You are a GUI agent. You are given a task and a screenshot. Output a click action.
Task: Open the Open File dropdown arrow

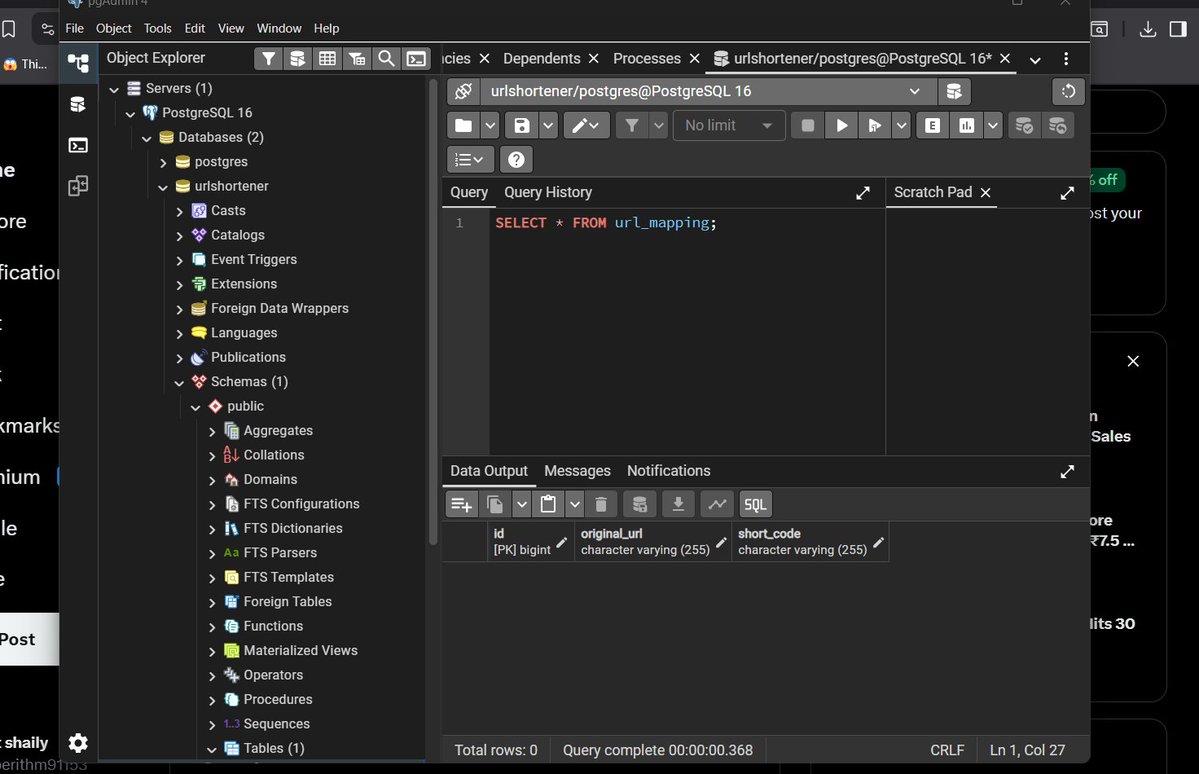[x=490, y=125]
